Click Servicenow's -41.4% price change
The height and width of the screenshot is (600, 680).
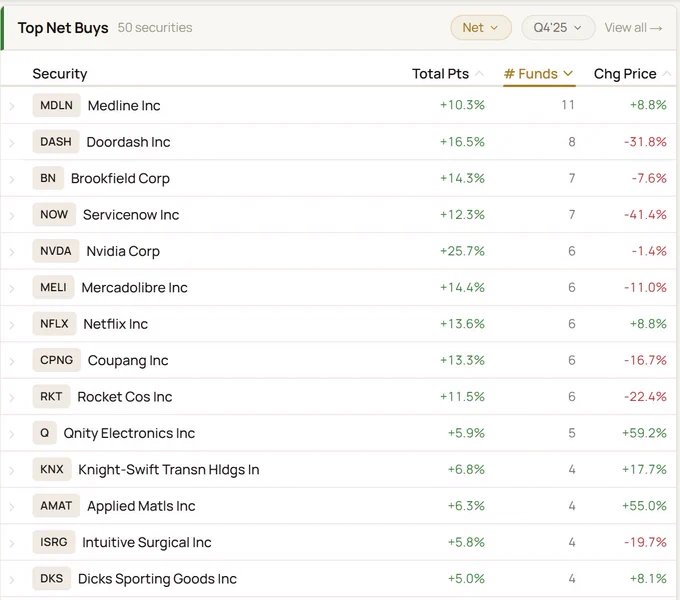click(x=645, y=215)
